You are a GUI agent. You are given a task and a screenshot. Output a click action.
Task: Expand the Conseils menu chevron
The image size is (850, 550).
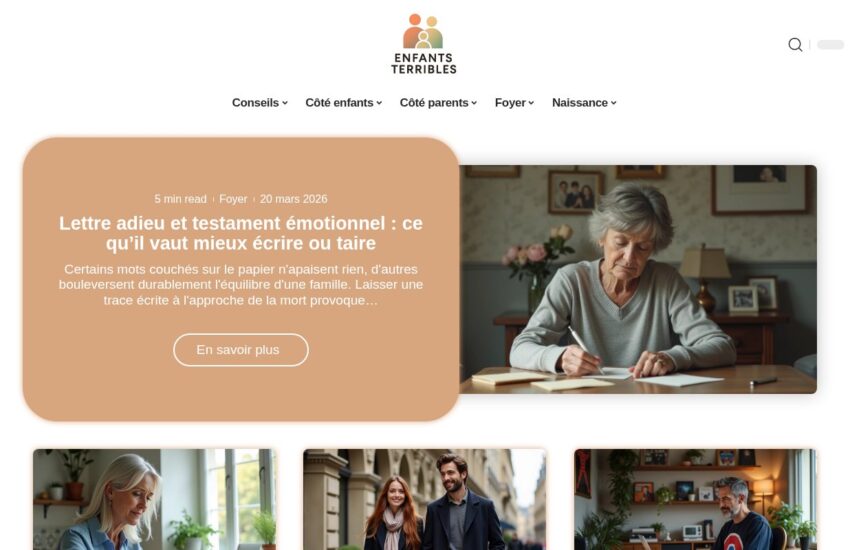pyautogui.click(x=285, y=103)
